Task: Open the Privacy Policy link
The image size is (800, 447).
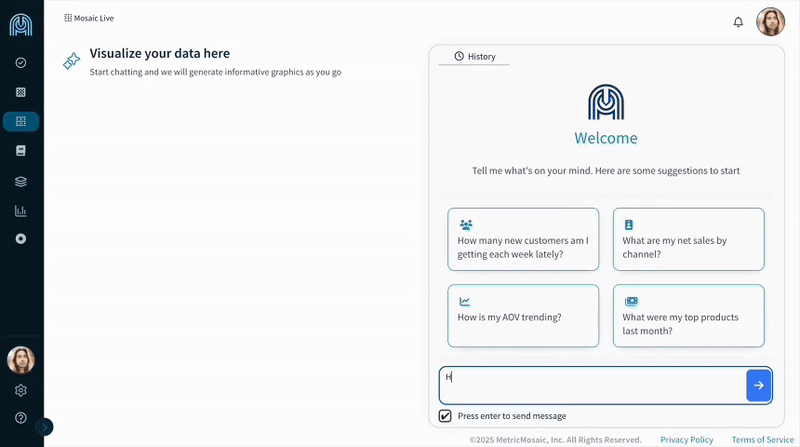Action: coord(686,440)
